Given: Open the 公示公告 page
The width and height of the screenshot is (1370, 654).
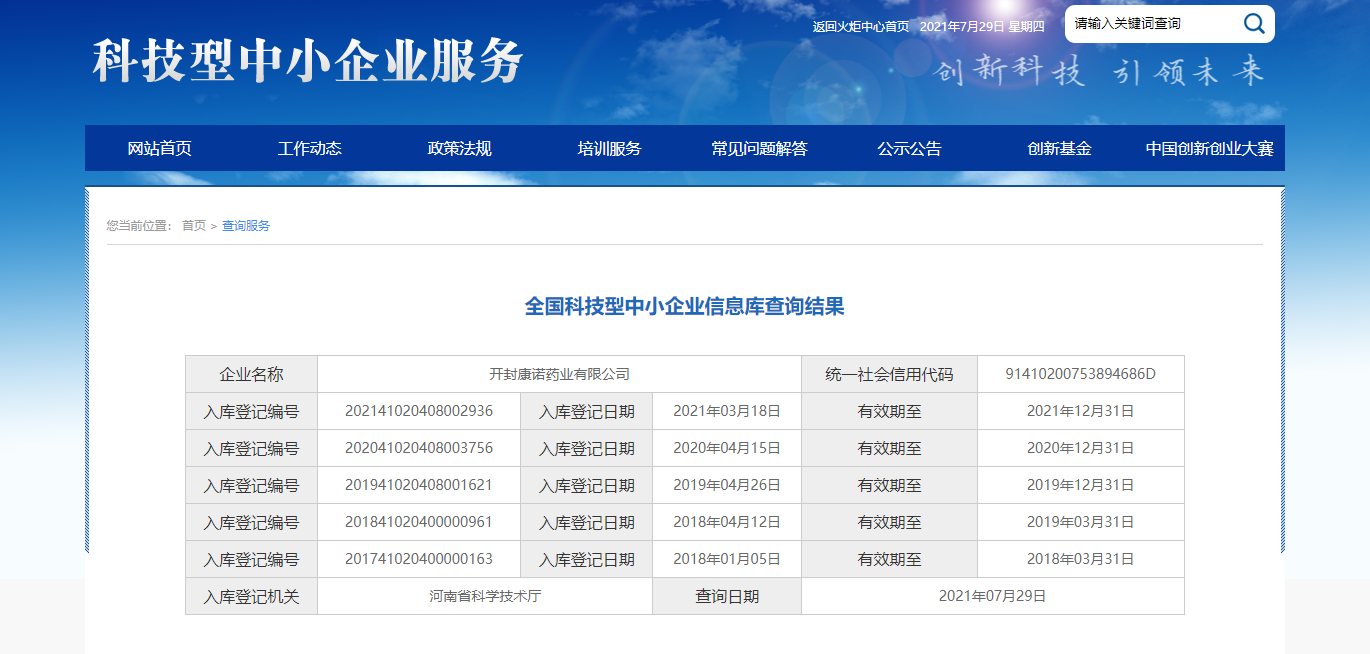Looking at the screenshot, I should tap(910, 149).
